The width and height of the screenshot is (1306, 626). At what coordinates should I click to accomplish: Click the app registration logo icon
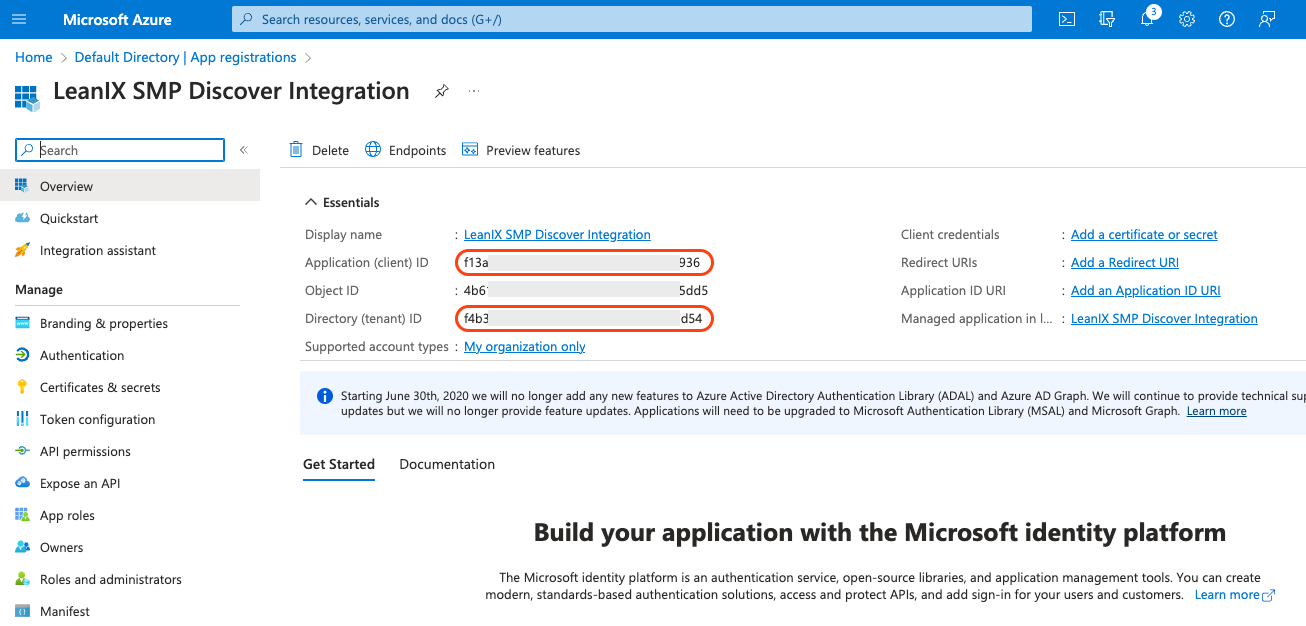27,97
